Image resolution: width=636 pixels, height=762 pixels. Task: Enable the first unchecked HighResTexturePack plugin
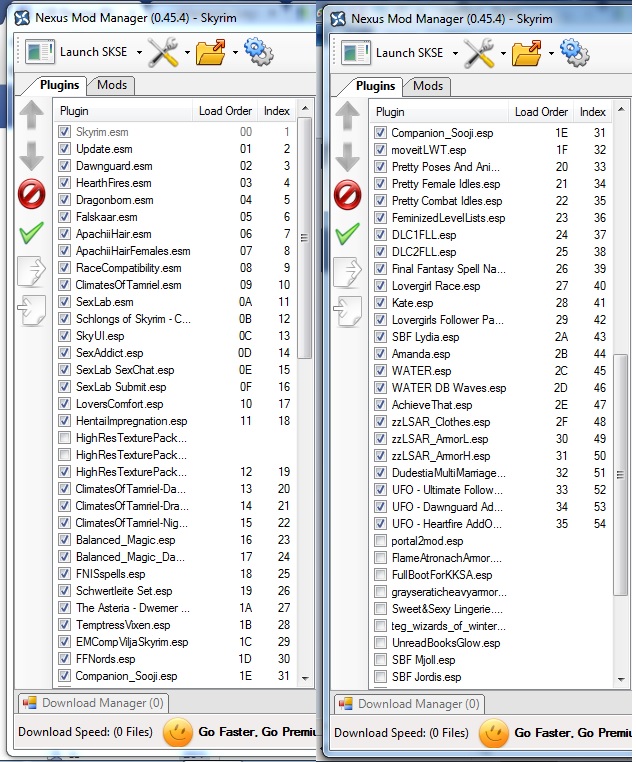[64, 438]
